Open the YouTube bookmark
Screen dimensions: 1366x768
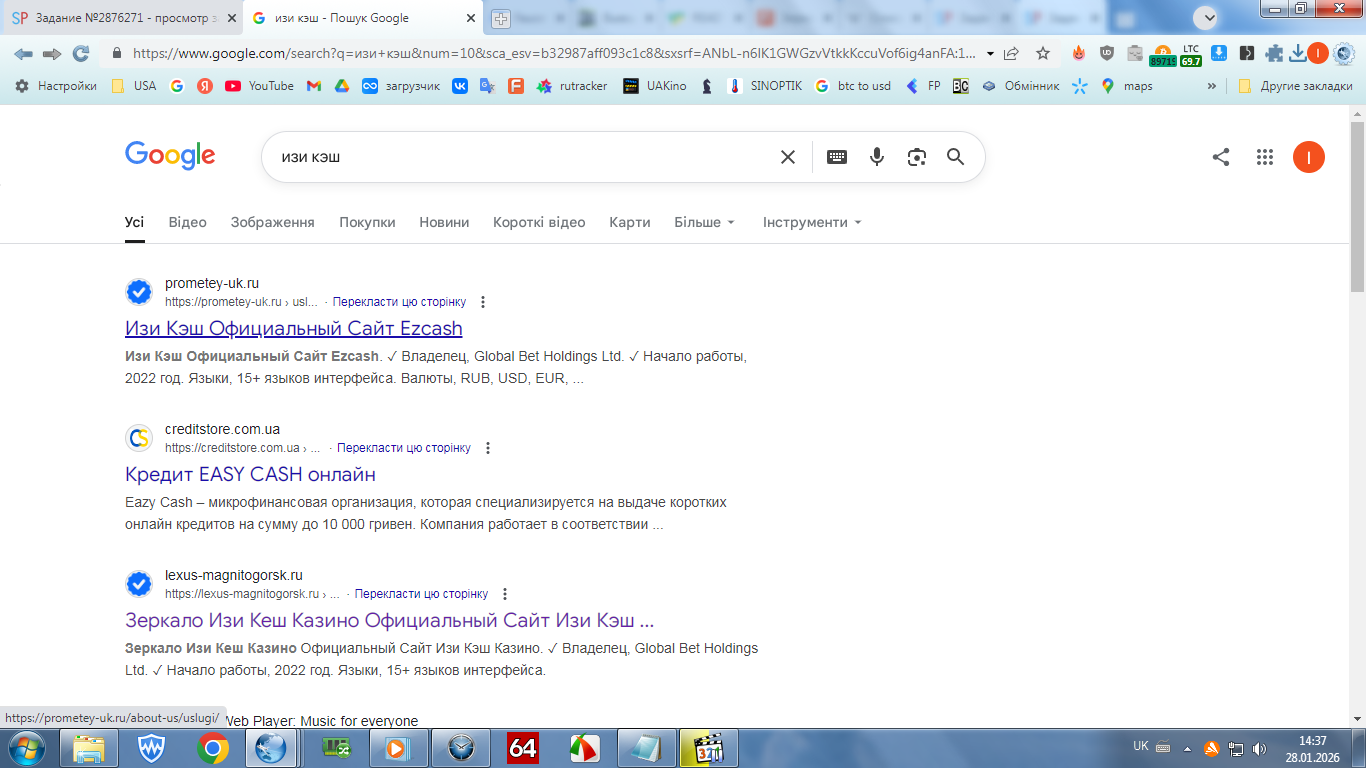259,86
